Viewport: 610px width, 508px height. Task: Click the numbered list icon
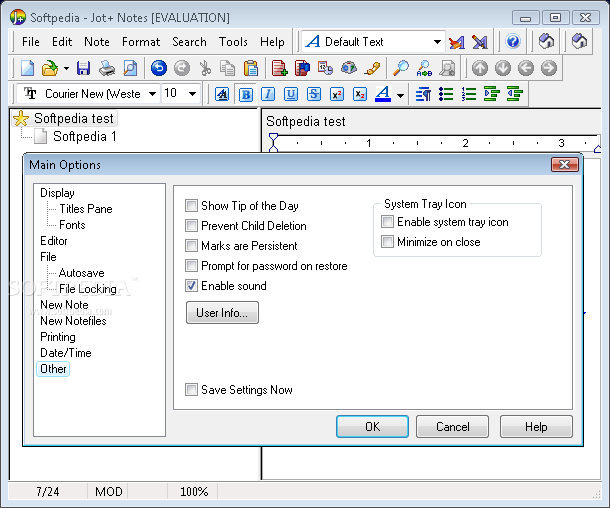469,94
